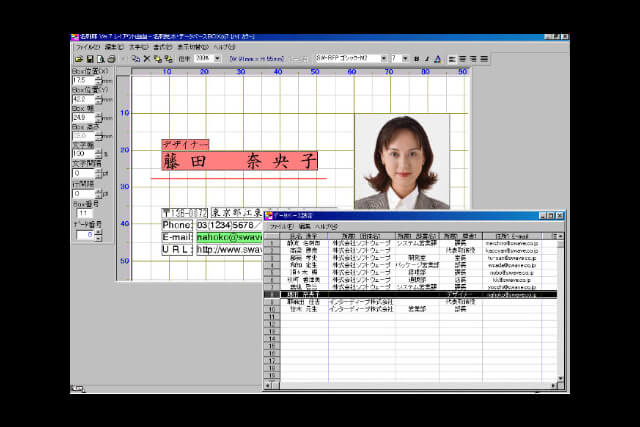Open the 文字 menu
This screenshot has height=427, width=640.
tap(138, 47)
